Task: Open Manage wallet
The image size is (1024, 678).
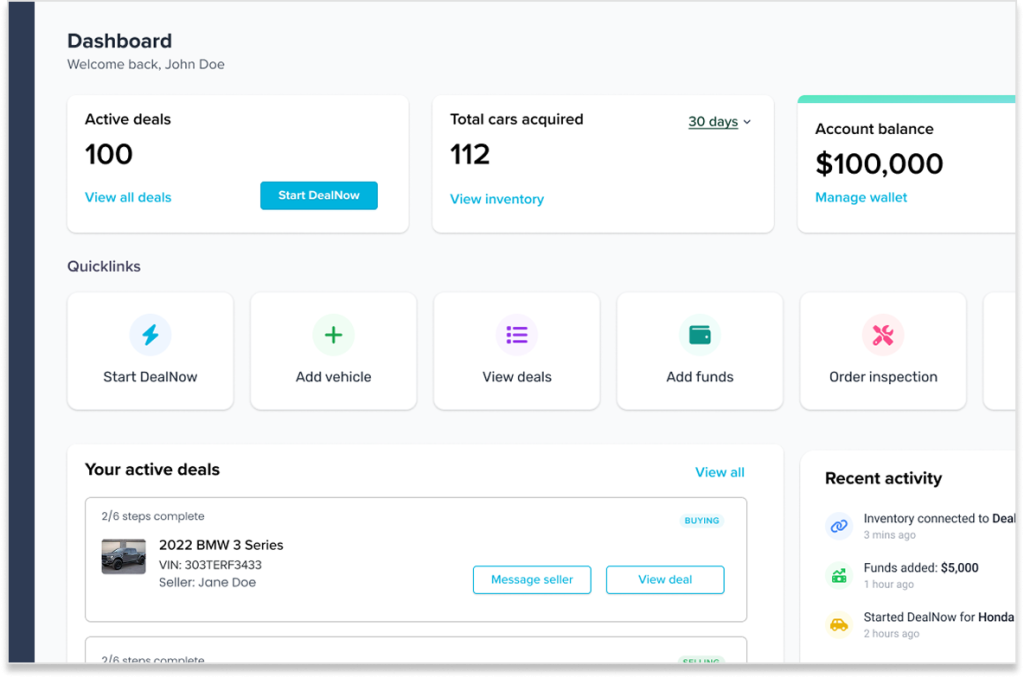Action: [x=861, y=197]
